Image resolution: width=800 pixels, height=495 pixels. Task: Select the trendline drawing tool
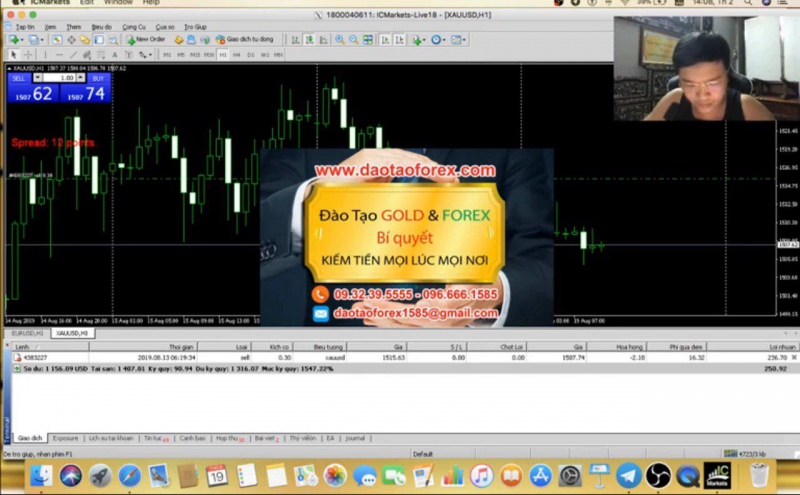[x=73, y=55]
